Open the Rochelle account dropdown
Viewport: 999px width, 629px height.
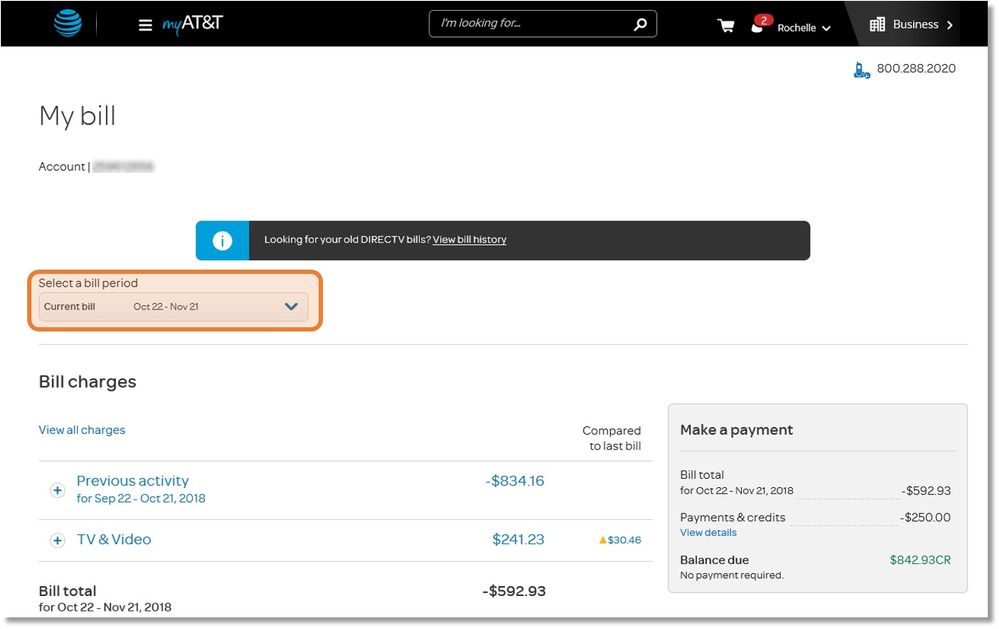[x=804, y=28]
